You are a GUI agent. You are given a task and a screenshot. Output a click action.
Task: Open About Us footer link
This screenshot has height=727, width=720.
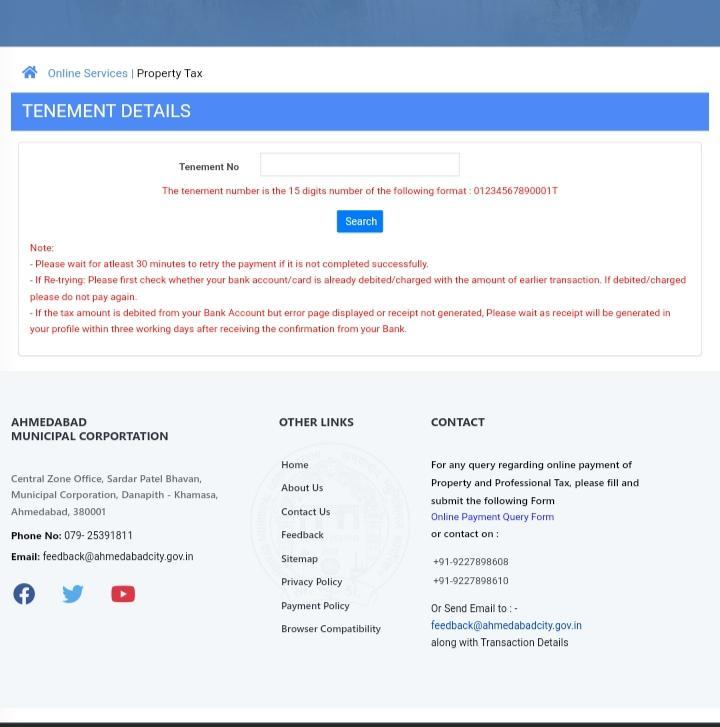(302, 488)
